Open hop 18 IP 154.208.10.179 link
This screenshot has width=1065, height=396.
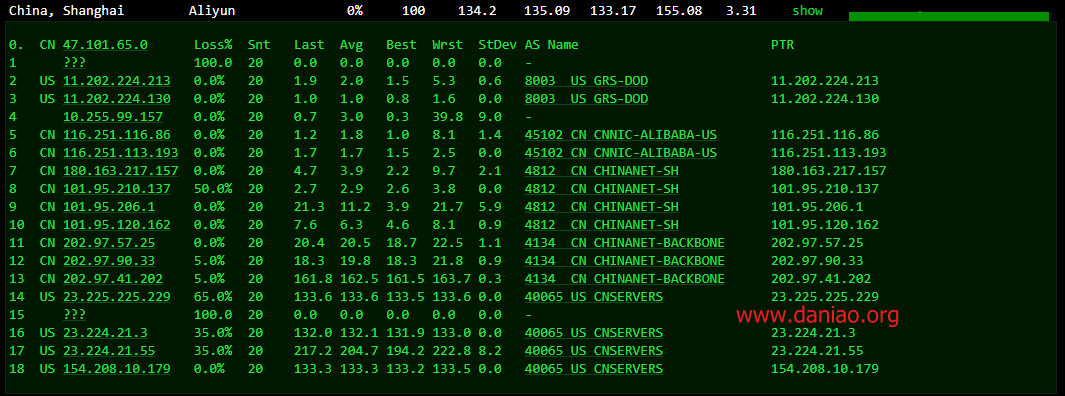(117, 369)
